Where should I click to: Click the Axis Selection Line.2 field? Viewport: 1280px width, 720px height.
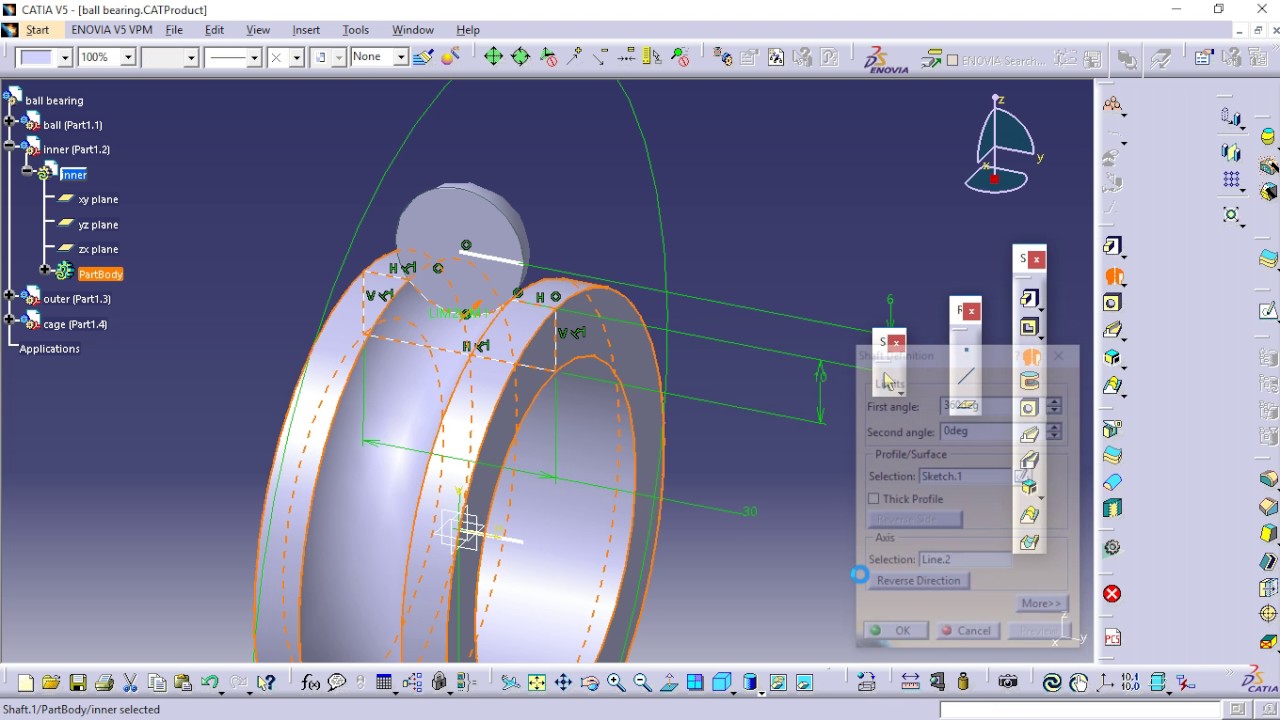pyautogui.click(x=965, y=559)
